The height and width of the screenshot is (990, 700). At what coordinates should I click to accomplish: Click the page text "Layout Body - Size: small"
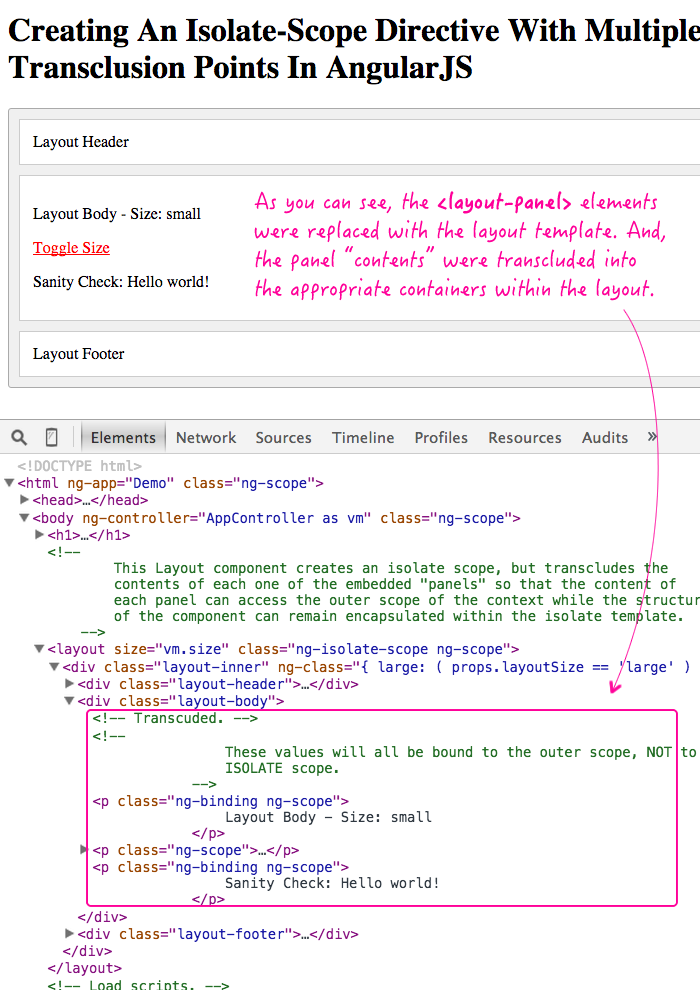117,214
